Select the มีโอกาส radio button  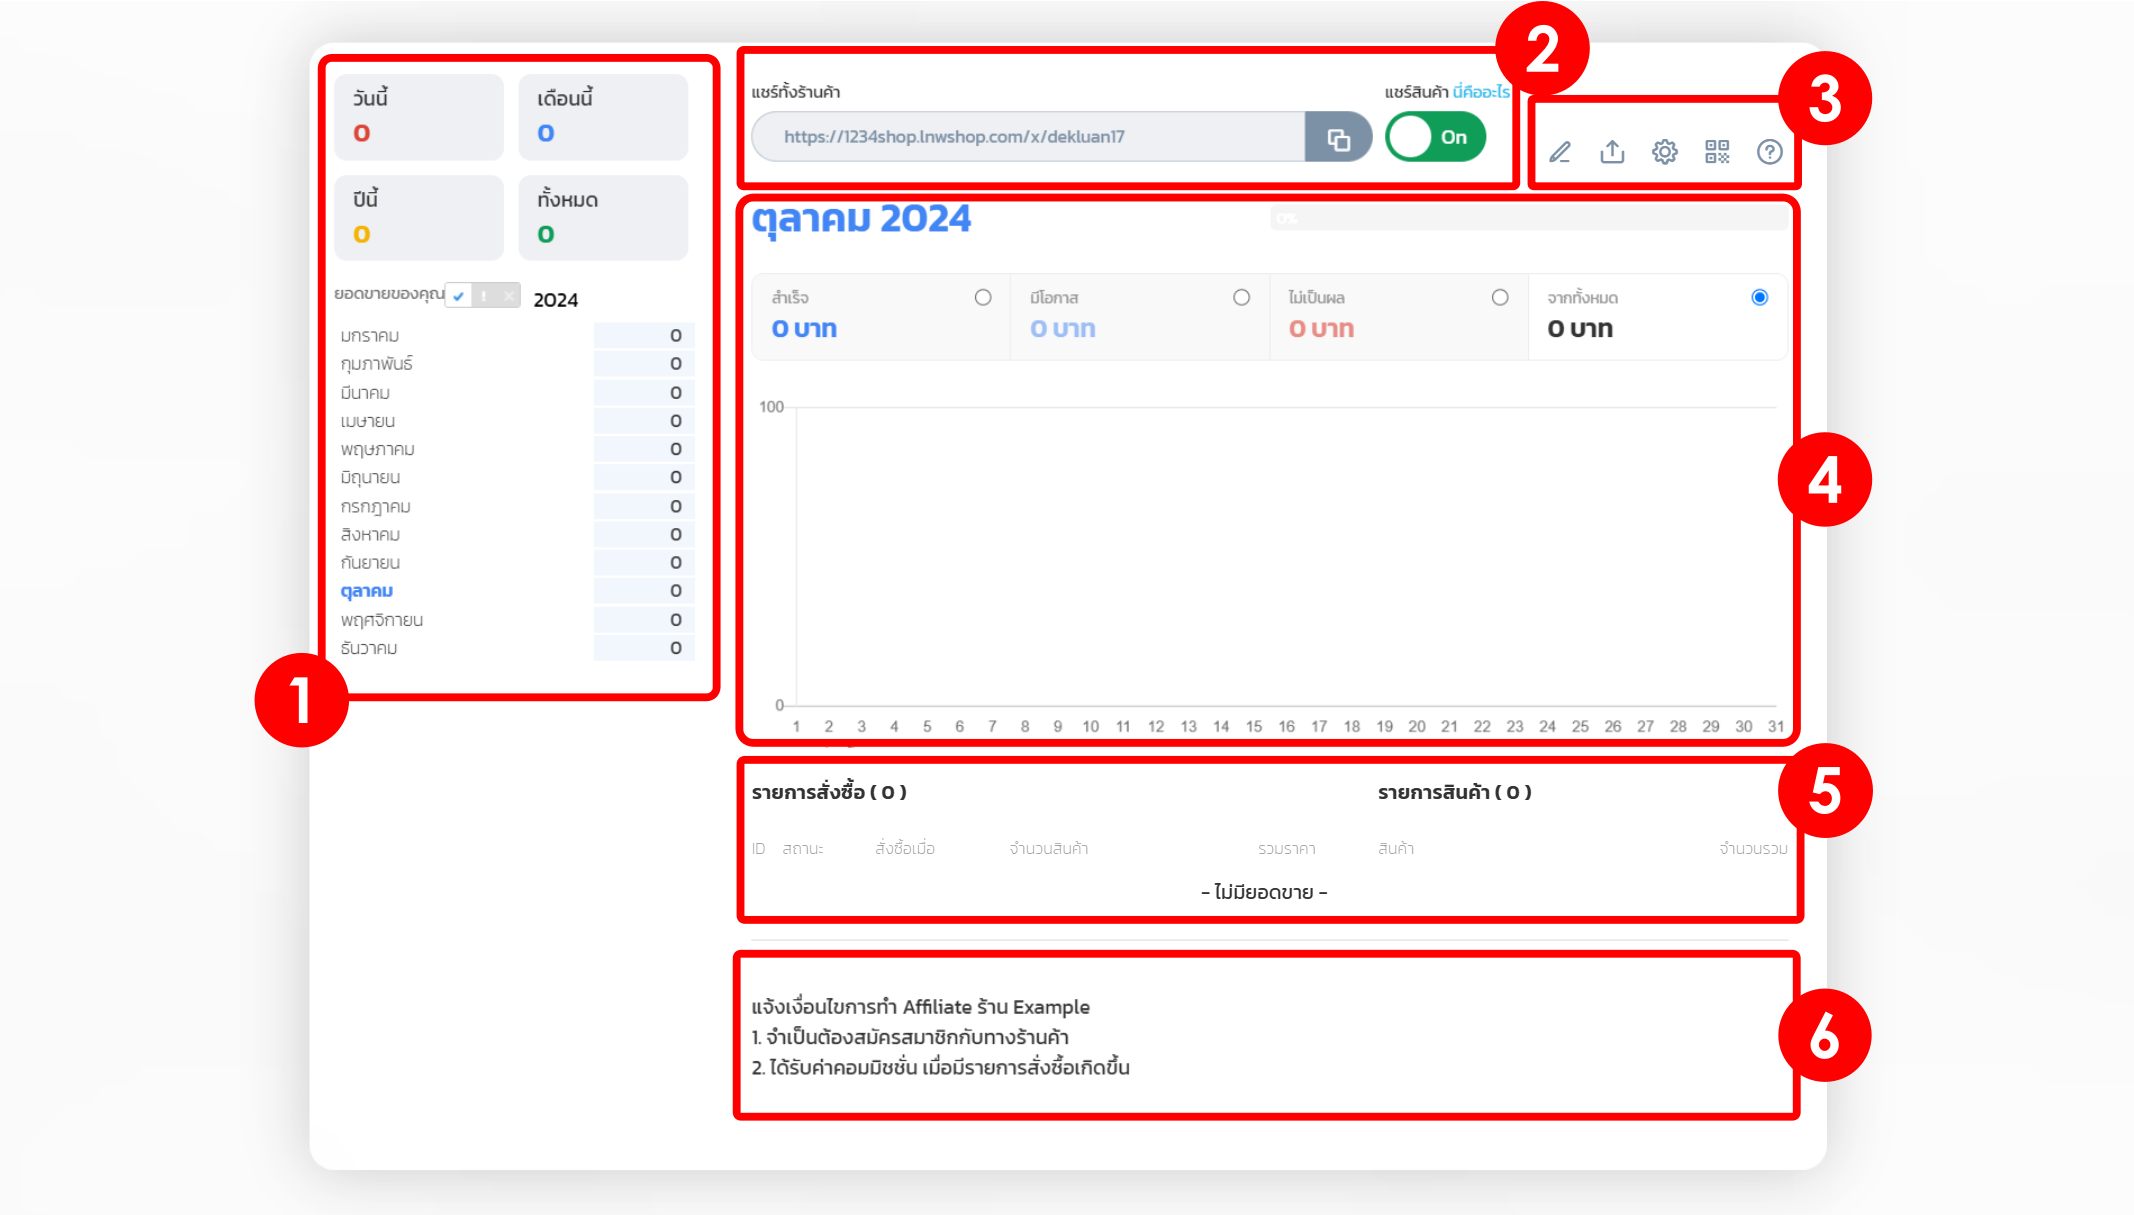(1241, 297)
